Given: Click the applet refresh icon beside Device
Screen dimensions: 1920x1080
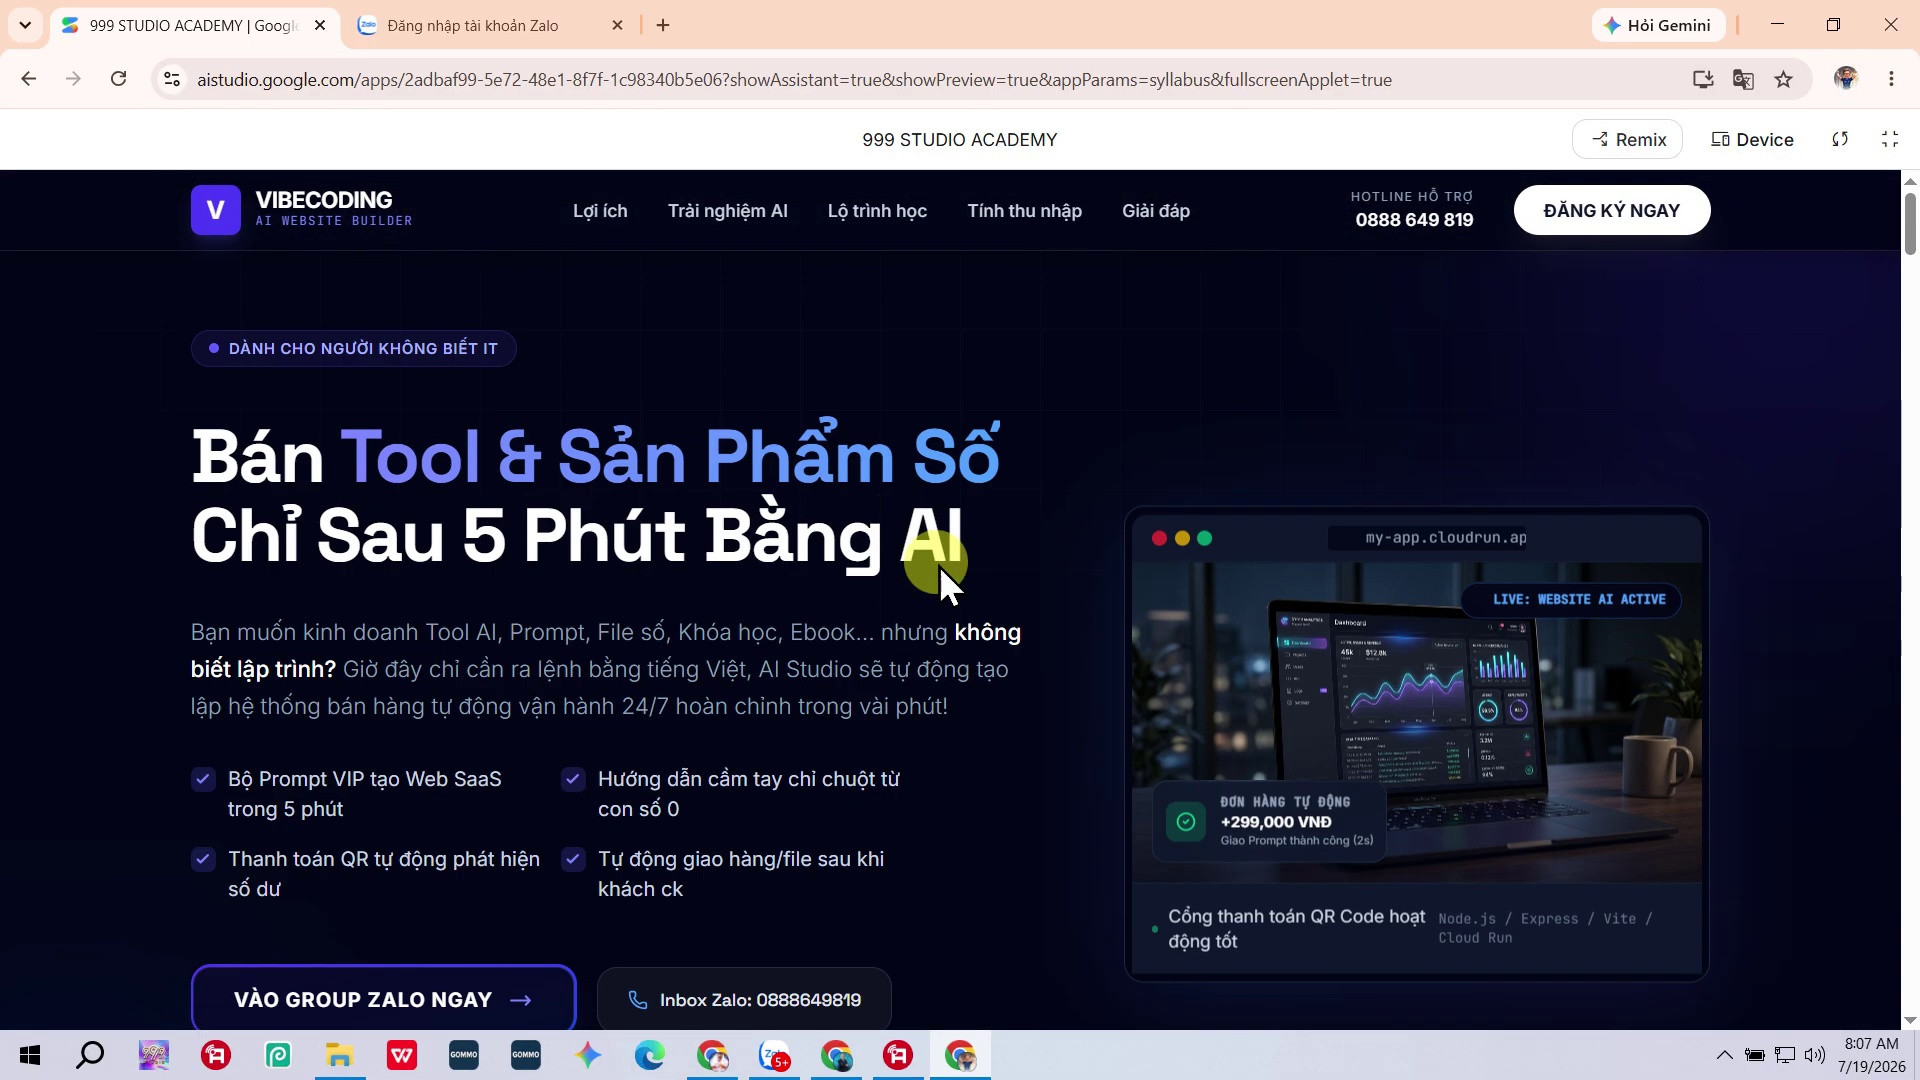Looking at the screenshot, I should point(1840,139).
